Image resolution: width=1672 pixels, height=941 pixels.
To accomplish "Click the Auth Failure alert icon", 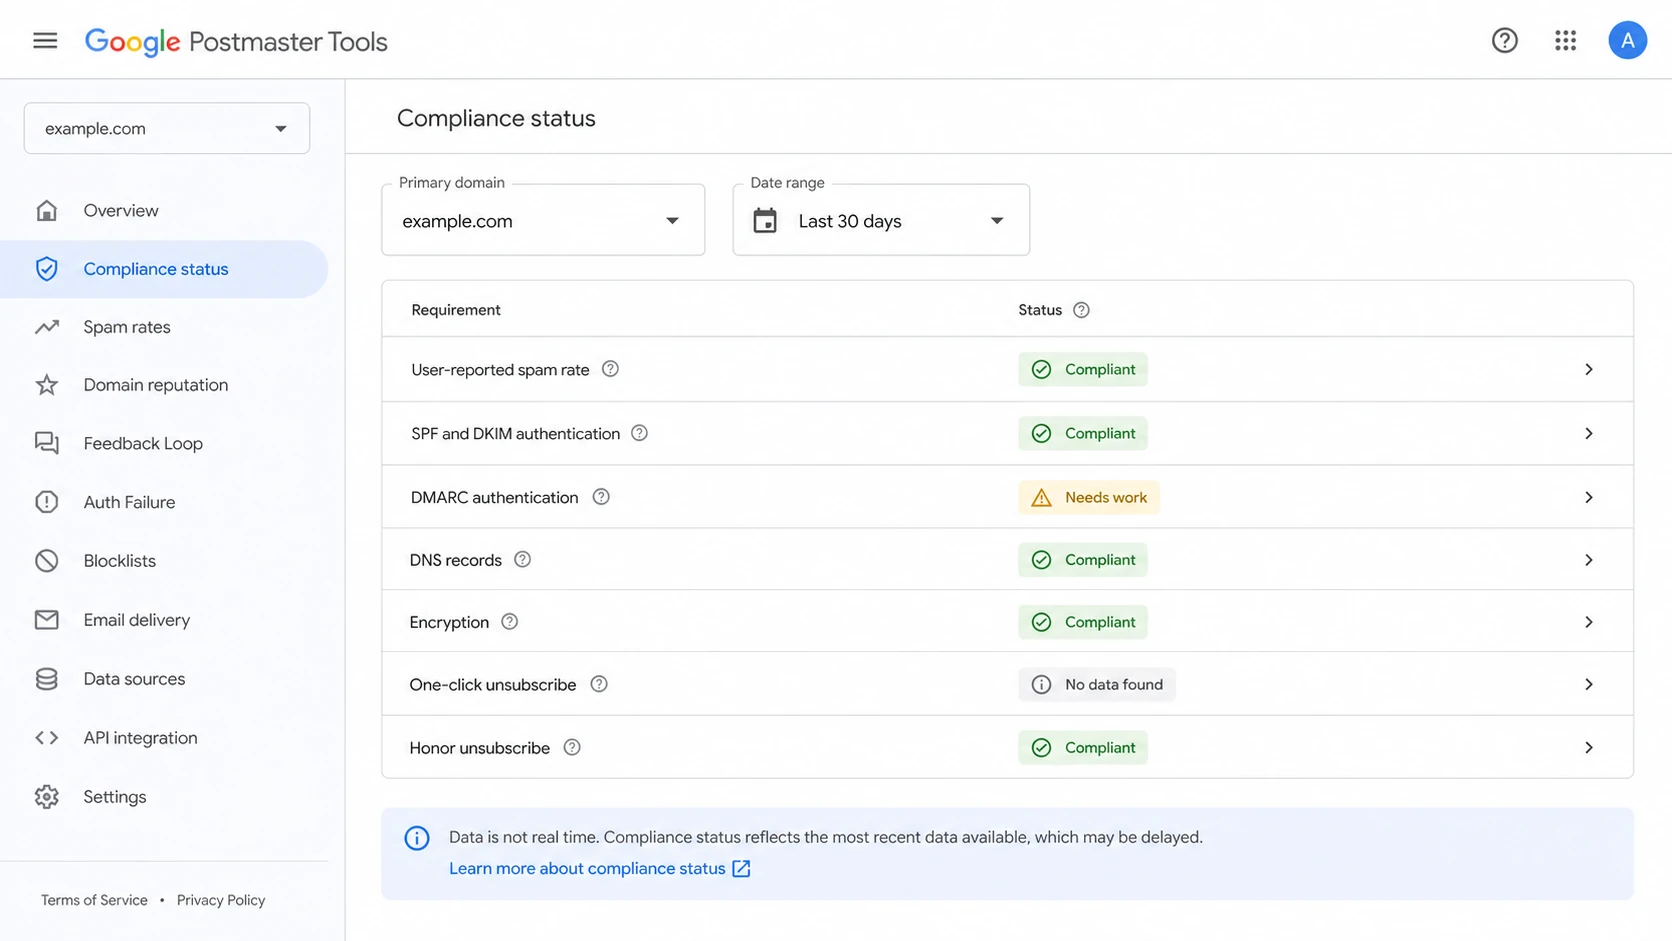I will pyautogui.click(x=47, y=502).
